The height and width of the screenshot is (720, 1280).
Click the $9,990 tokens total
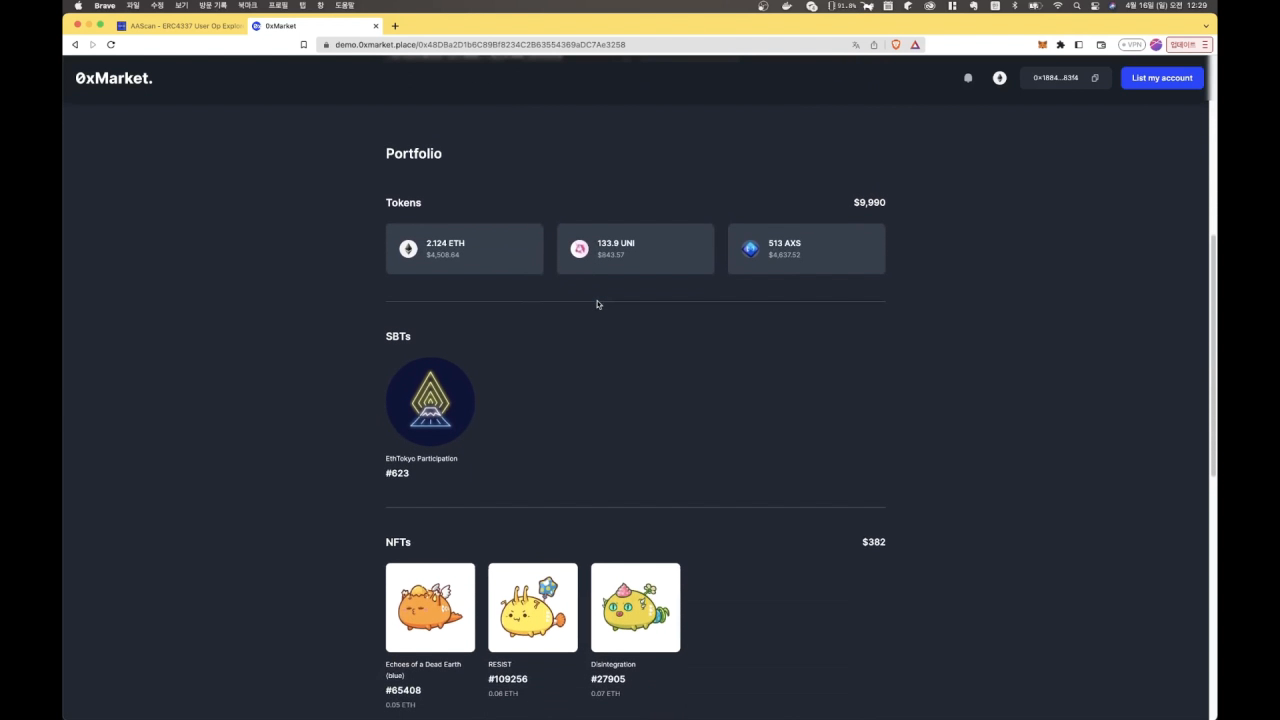[869, 202]
